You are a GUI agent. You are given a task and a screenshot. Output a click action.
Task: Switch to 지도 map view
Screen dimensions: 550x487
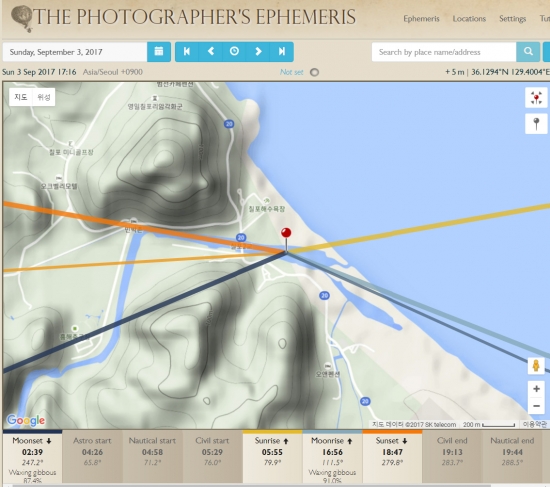(21, 97)
